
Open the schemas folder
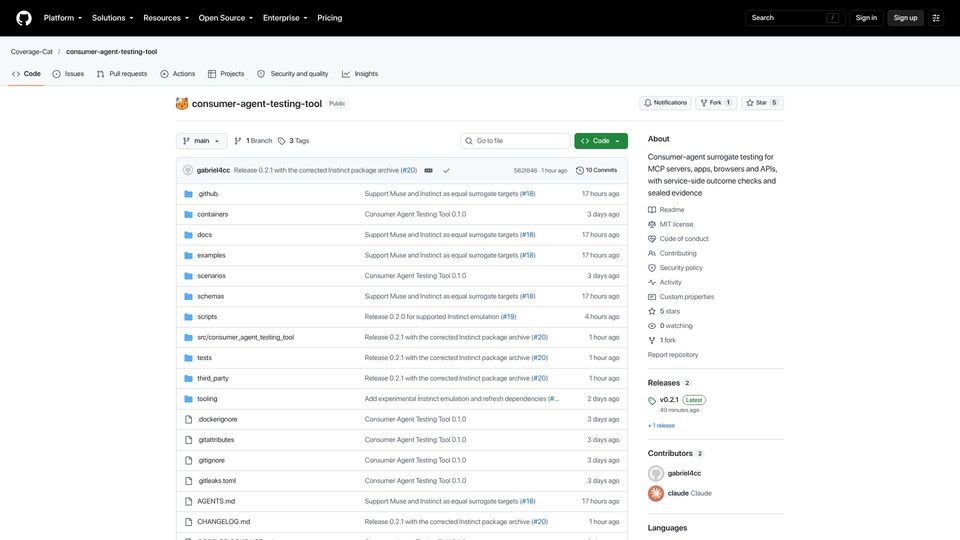click(211, 296)
